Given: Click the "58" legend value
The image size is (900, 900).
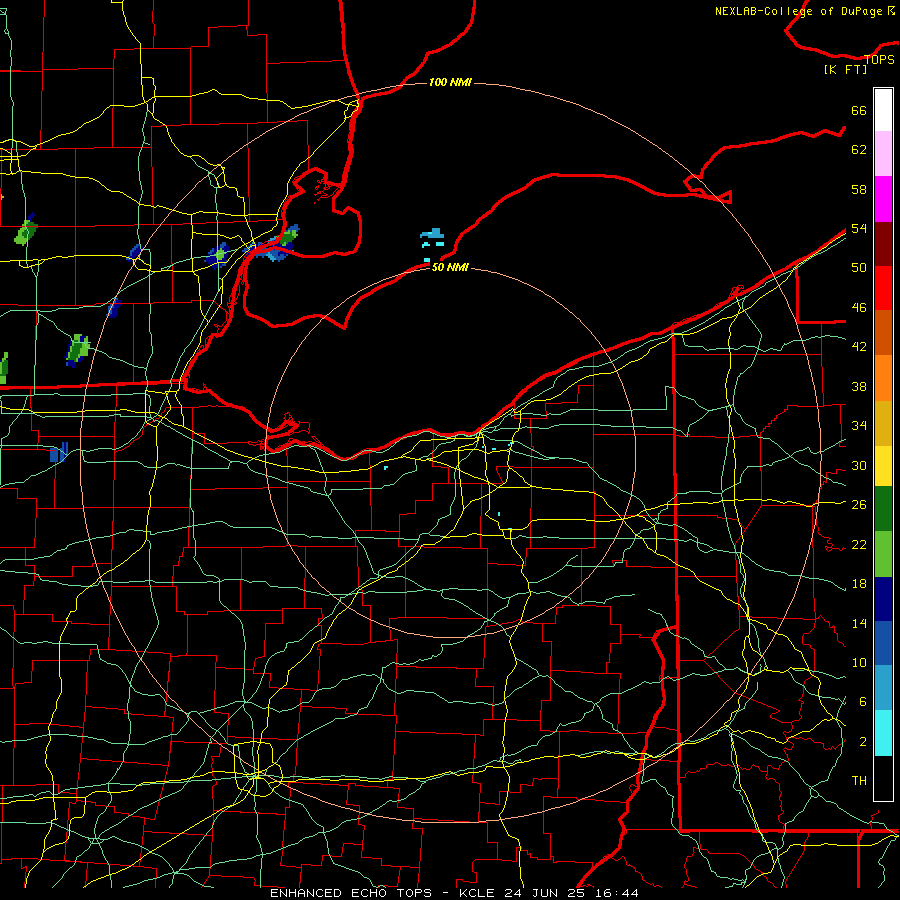Looking at the screenshot, I should [x=859, y=189].
